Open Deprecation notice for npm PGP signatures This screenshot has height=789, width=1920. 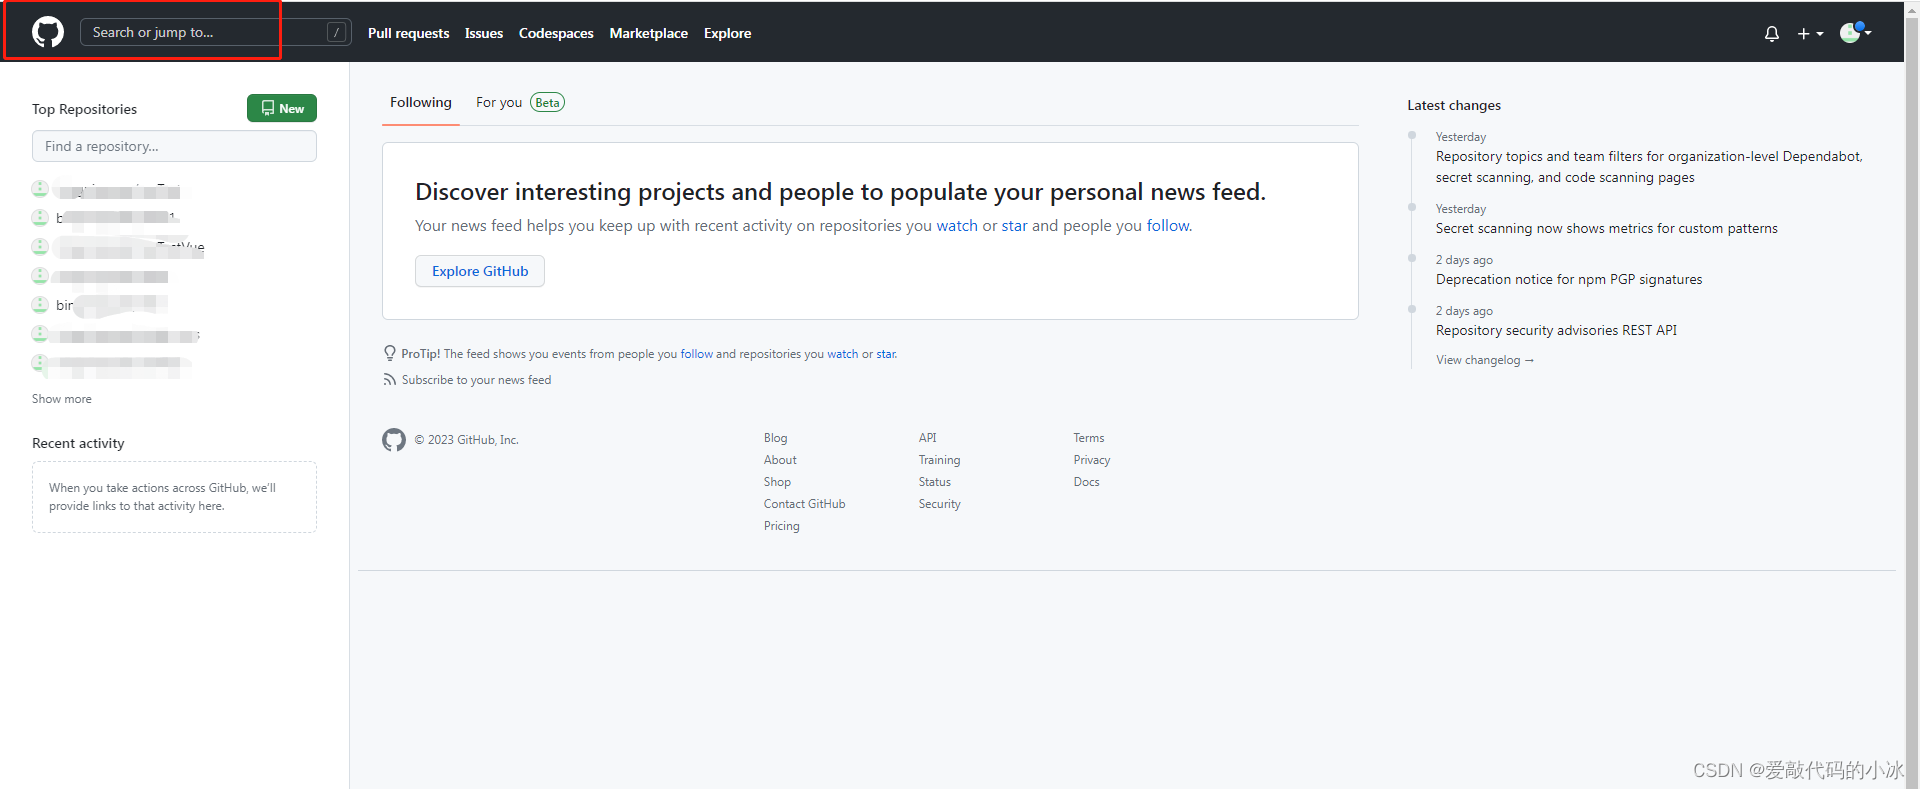pyautogui.click(x=1569, y=280)
